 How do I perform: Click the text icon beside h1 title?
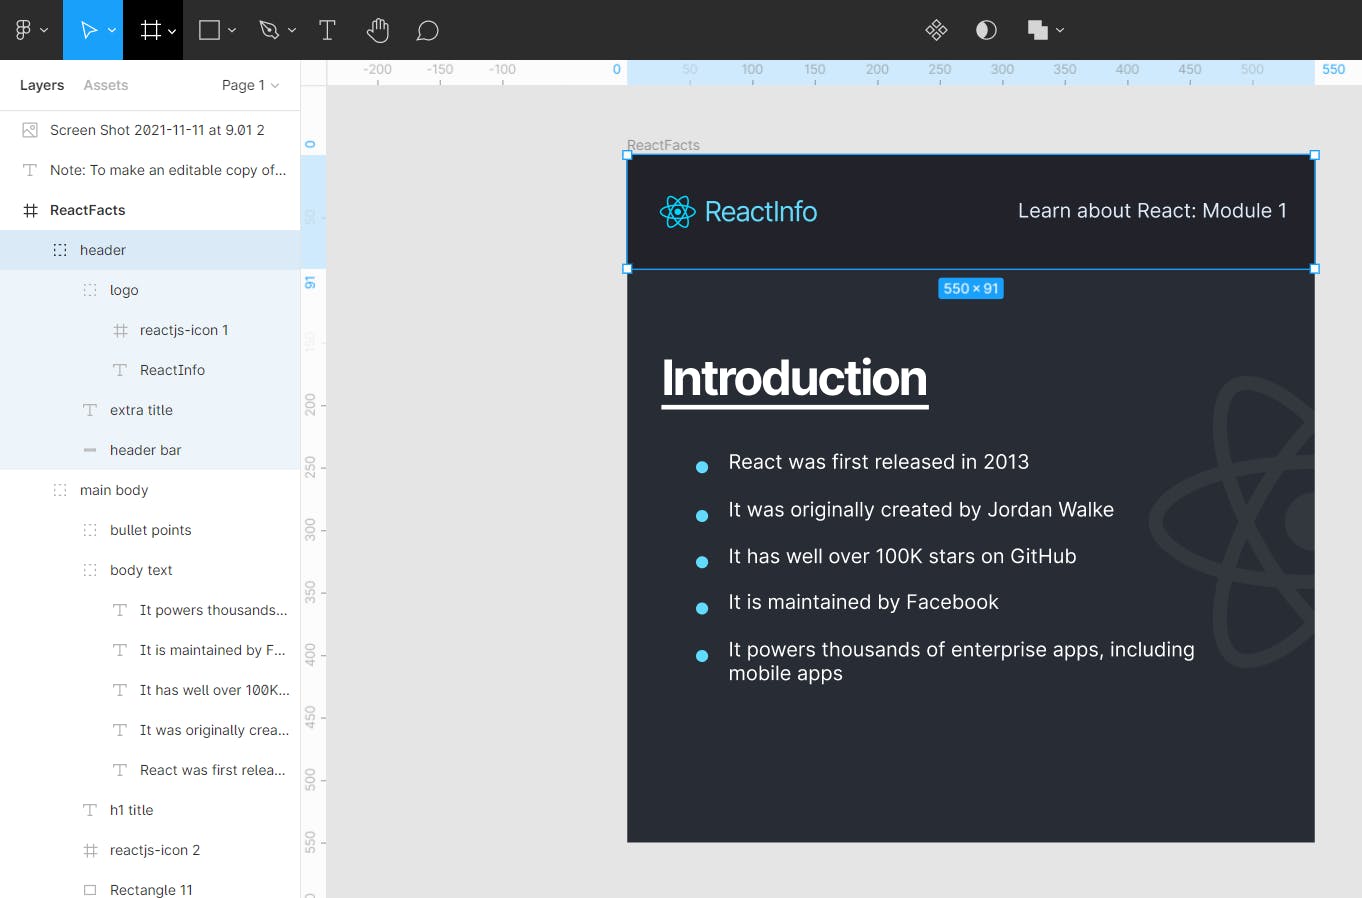[x=90, y=810]
